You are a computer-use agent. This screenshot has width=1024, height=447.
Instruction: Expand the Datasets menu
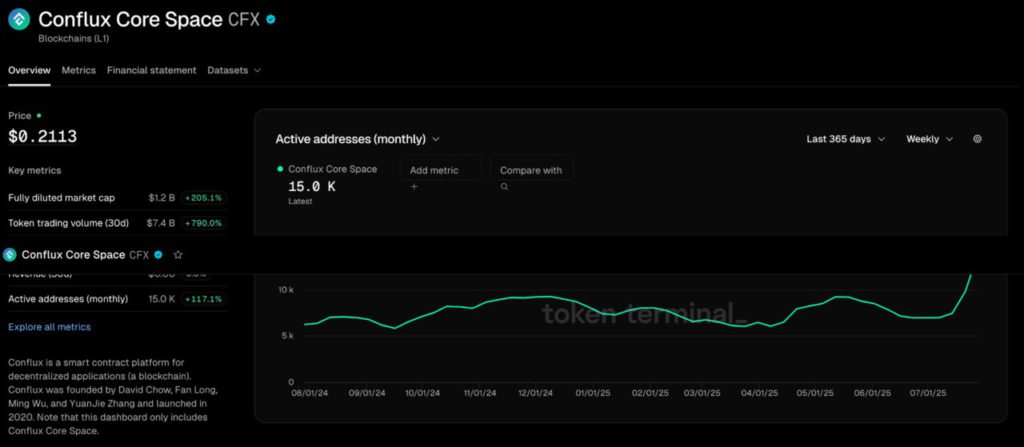click(x=234, y=70)
